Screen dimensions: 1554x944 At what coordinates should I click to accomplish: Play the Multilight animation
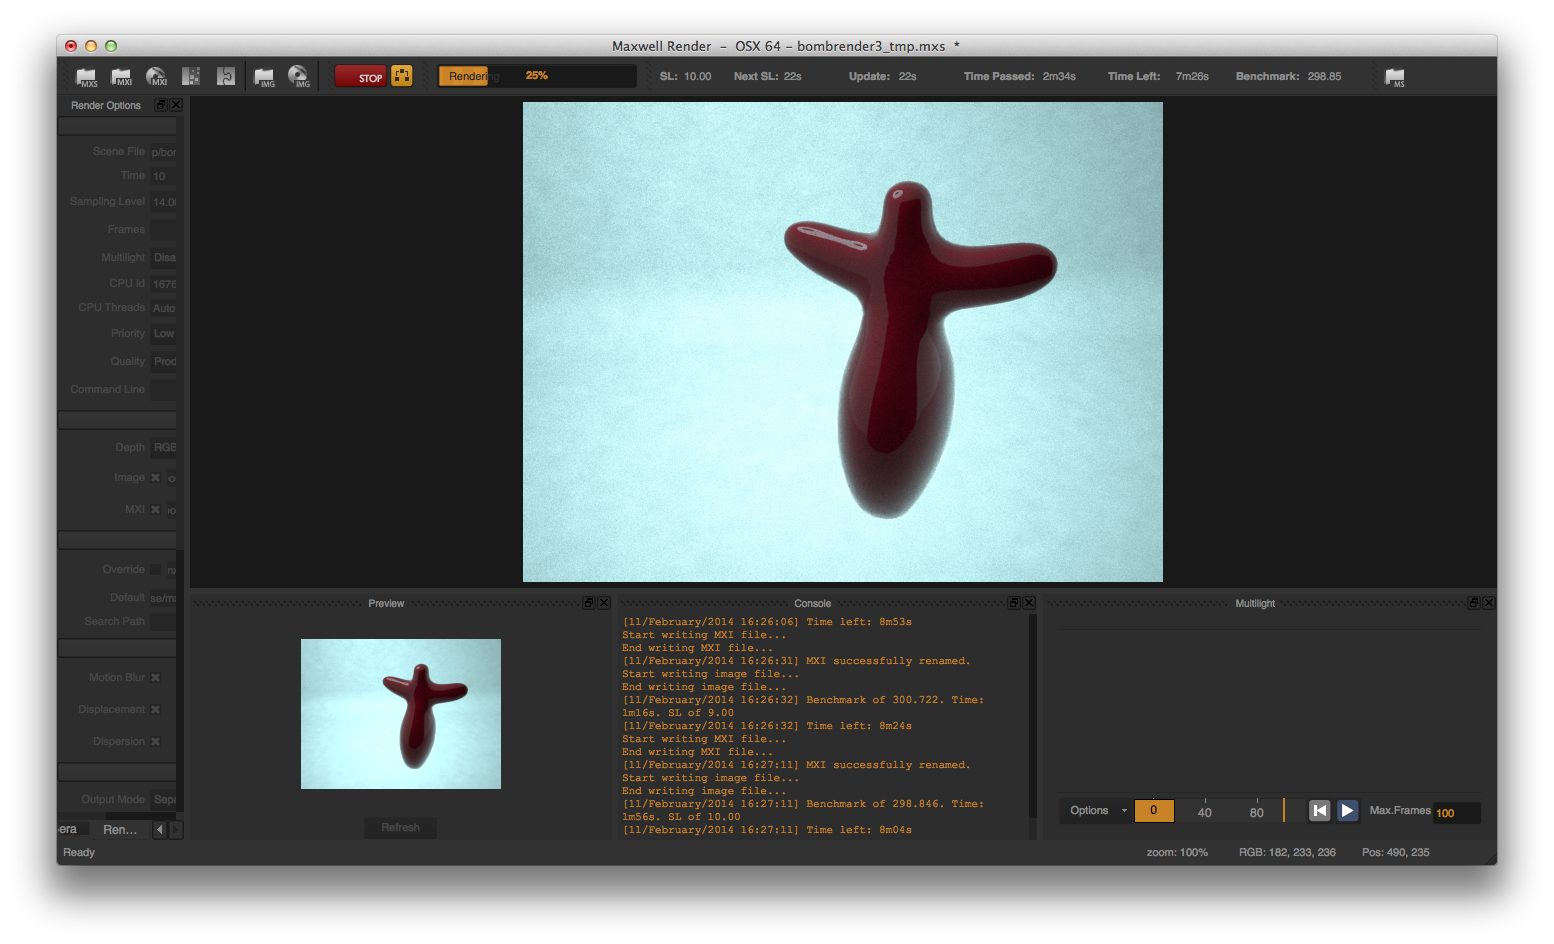click(1348, 811)
